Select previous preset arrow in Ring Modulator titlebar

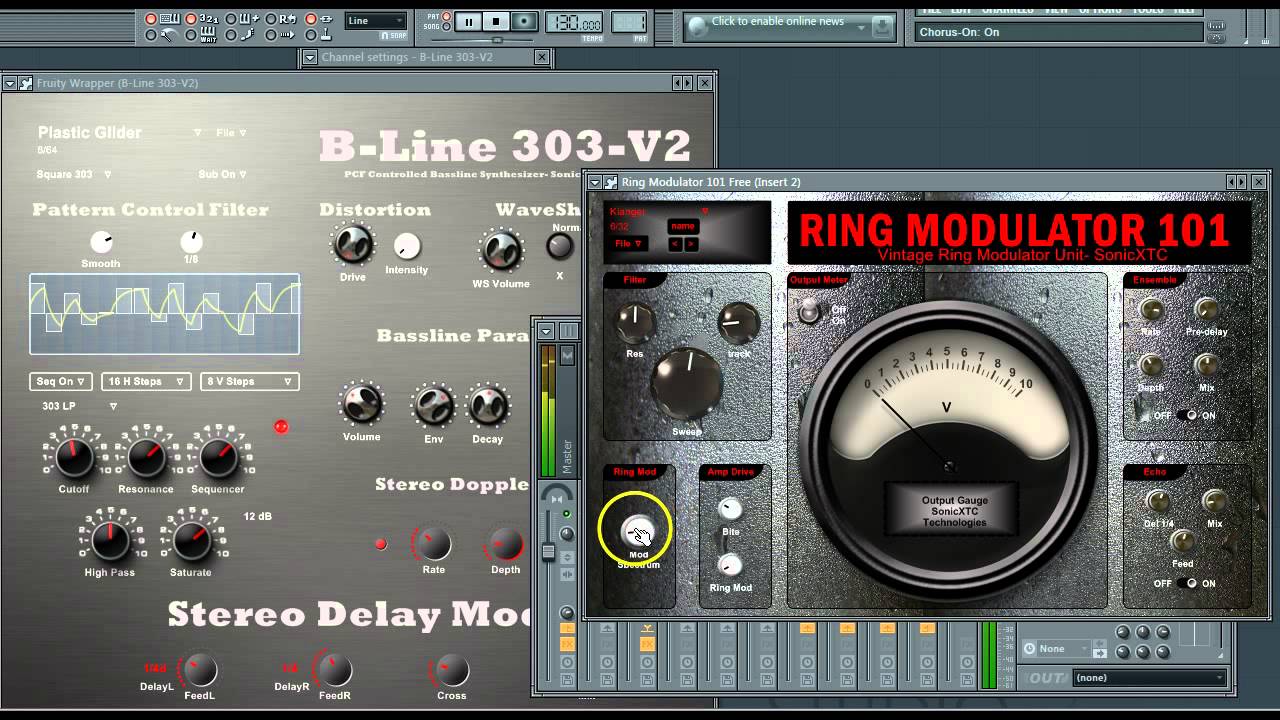point(1232,181)
